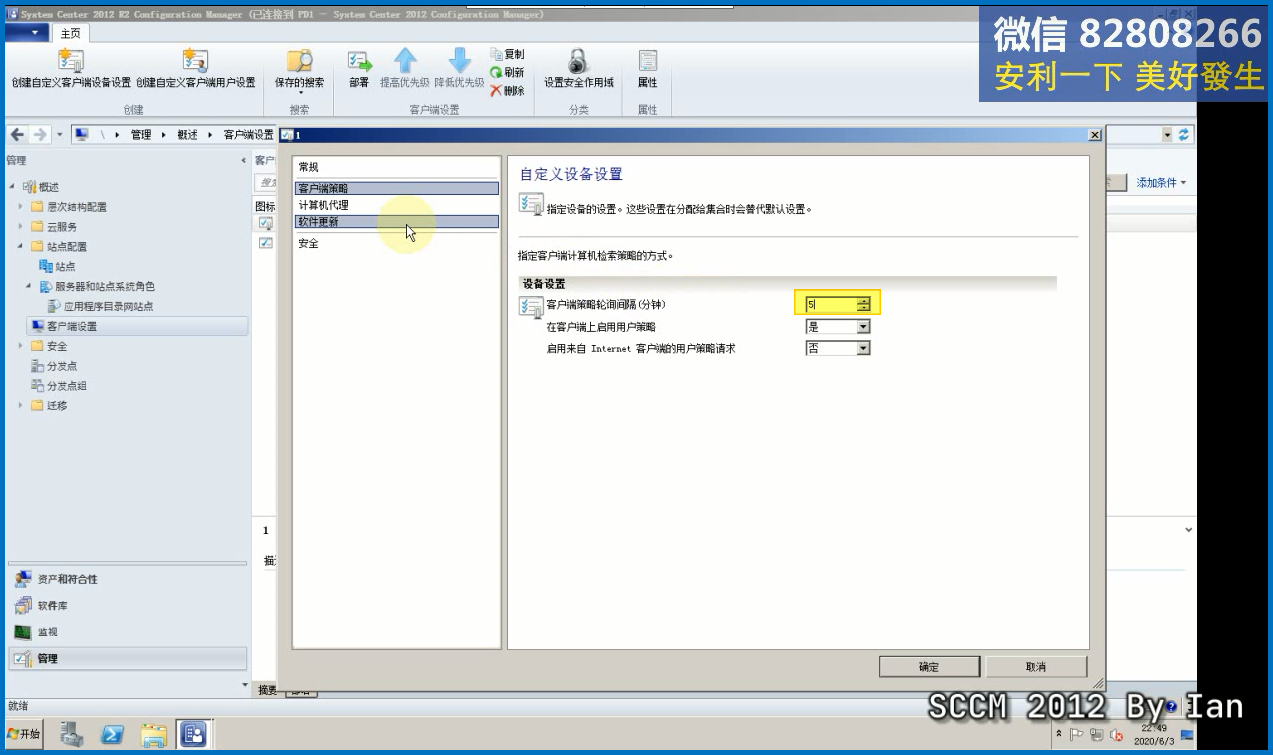Open the 监视 workspace
Screen dimensions: 1273x755
[x=127, y=632]
